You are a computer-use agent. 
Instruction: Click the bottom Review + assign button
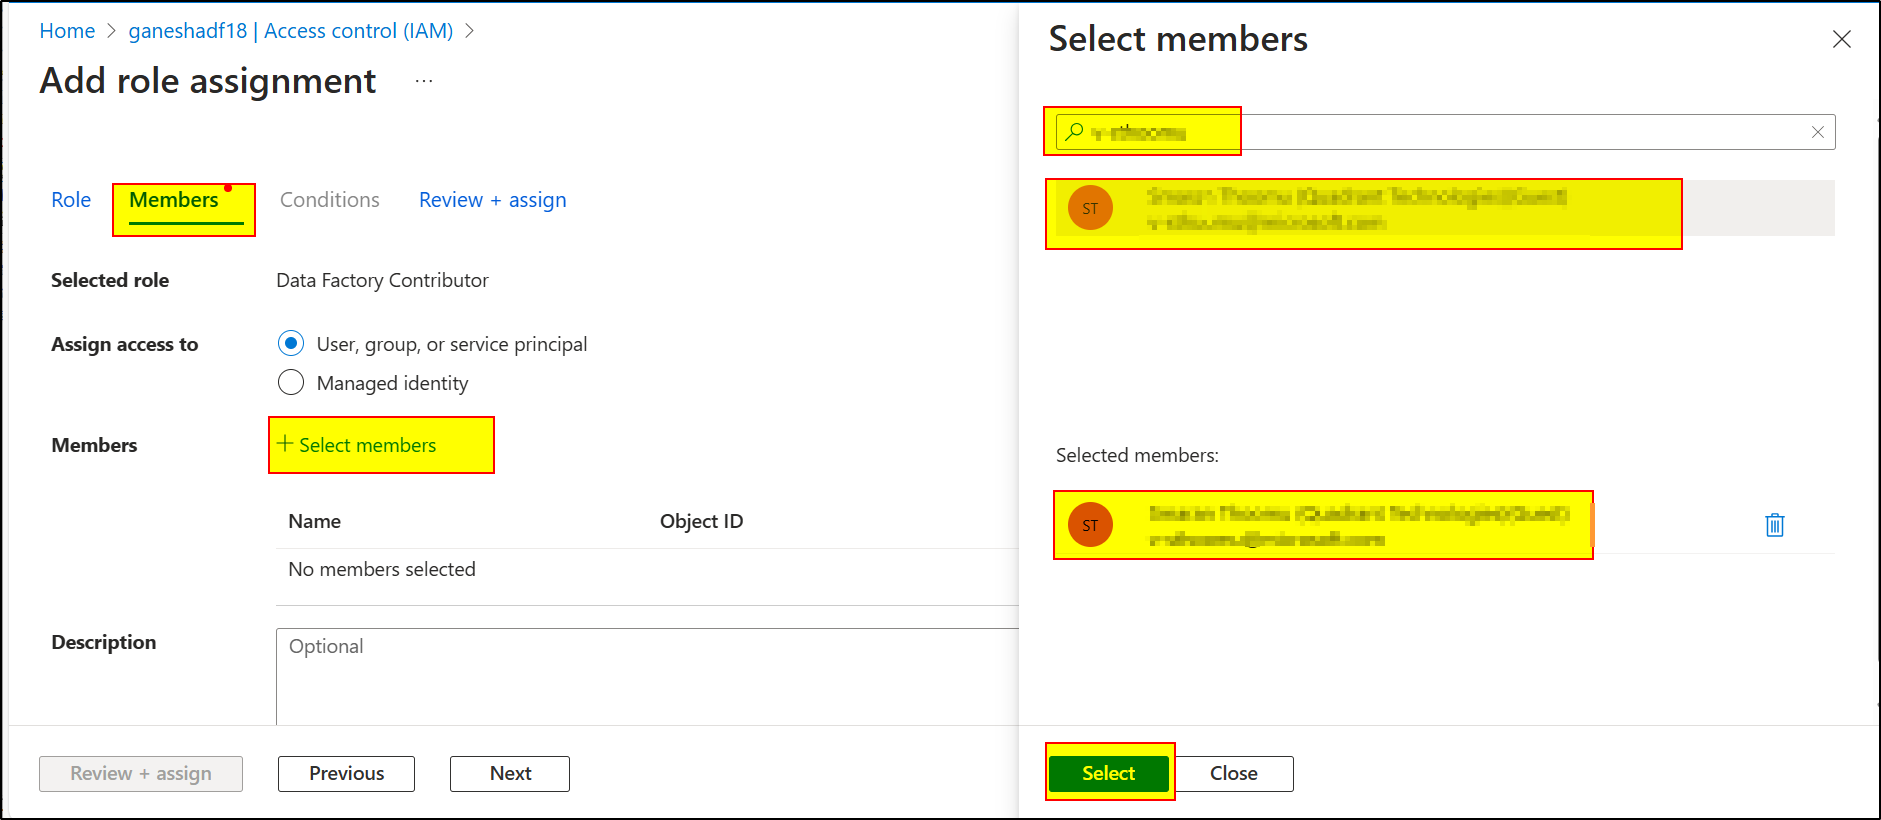tap(141, 773)
